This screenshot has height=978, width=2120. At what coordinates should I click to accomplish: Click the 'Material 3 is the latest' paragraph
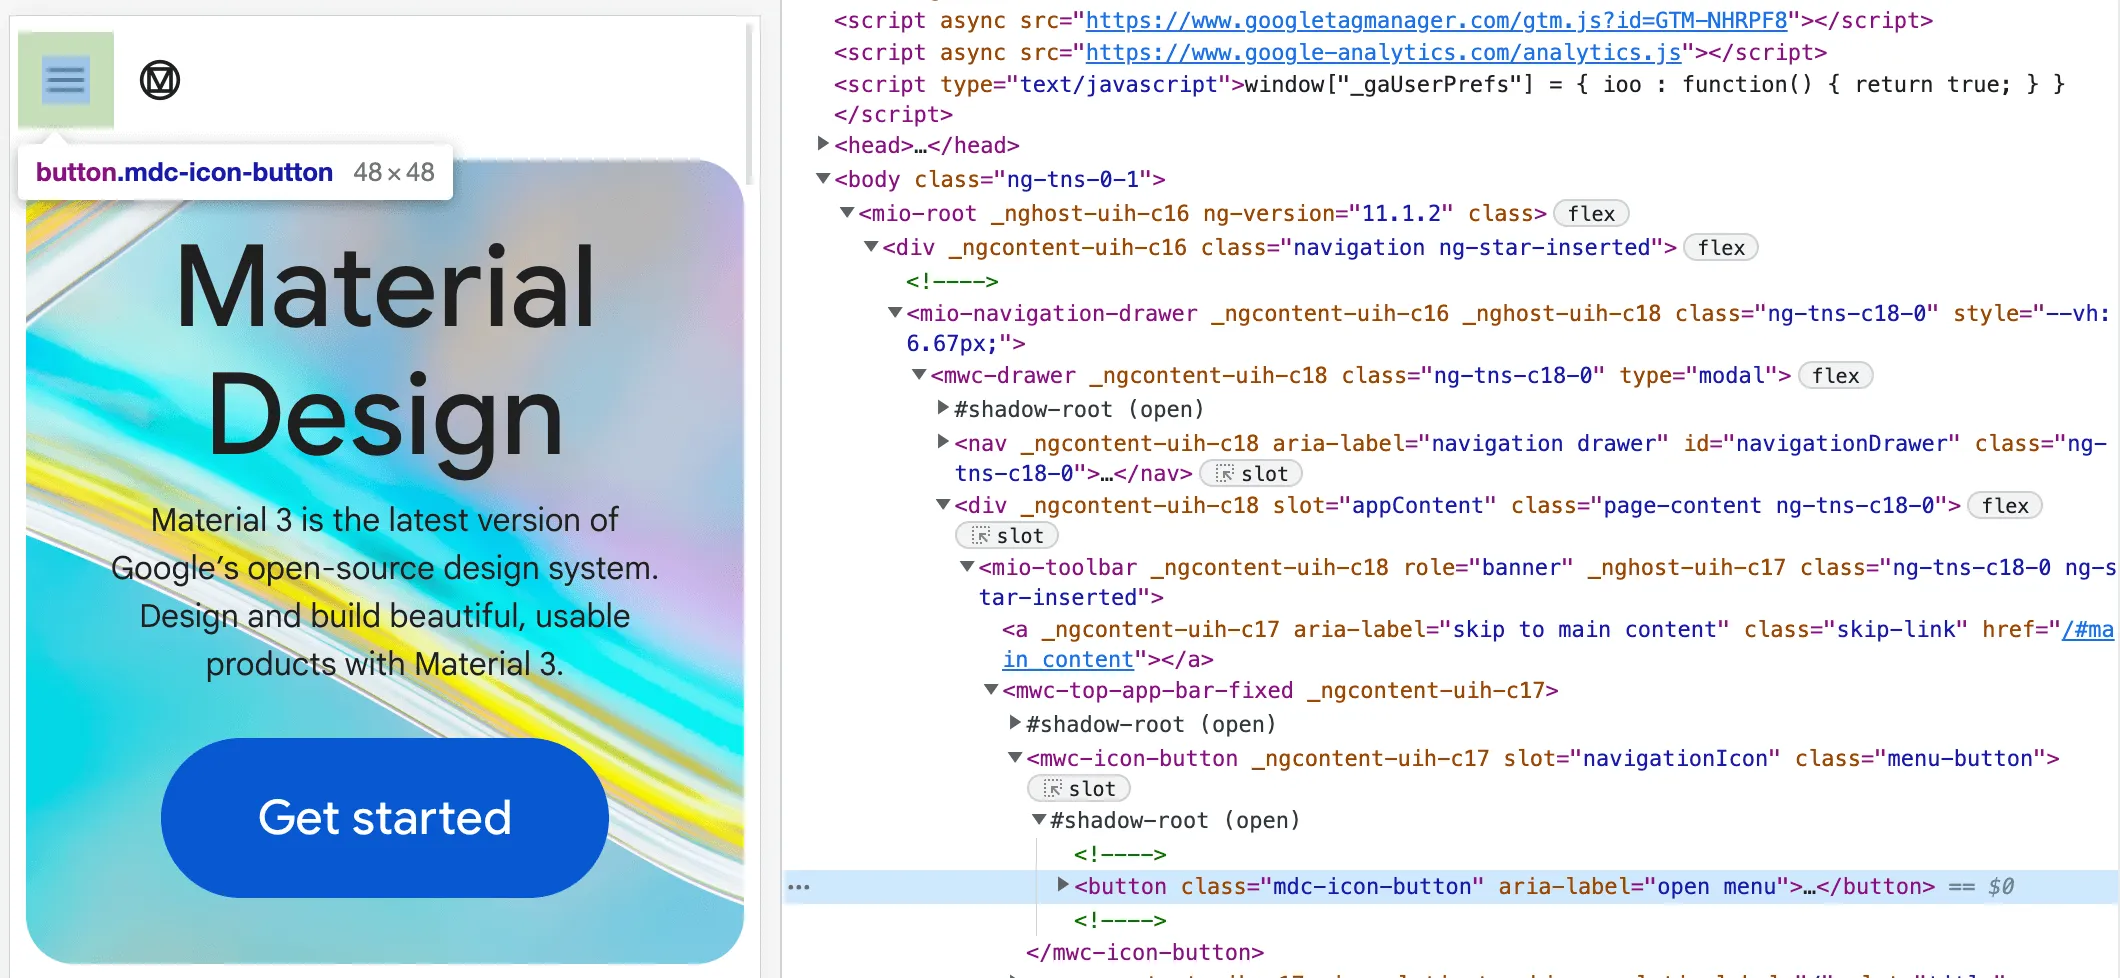click(x=385, y=592)
